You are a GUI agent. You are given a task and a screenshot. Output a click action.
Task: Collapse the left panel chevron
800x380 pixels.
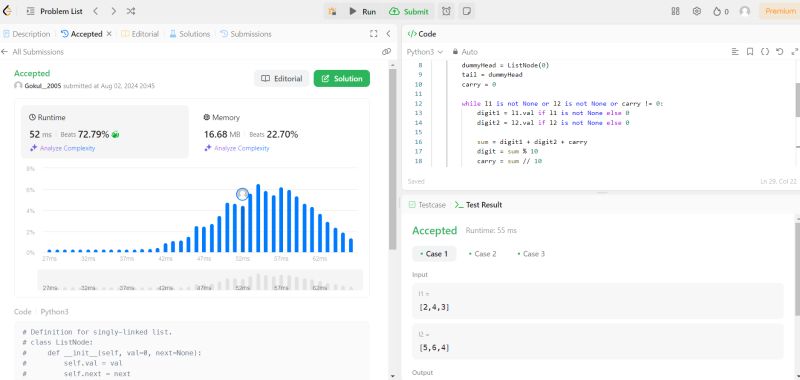[x=388, y=34]
